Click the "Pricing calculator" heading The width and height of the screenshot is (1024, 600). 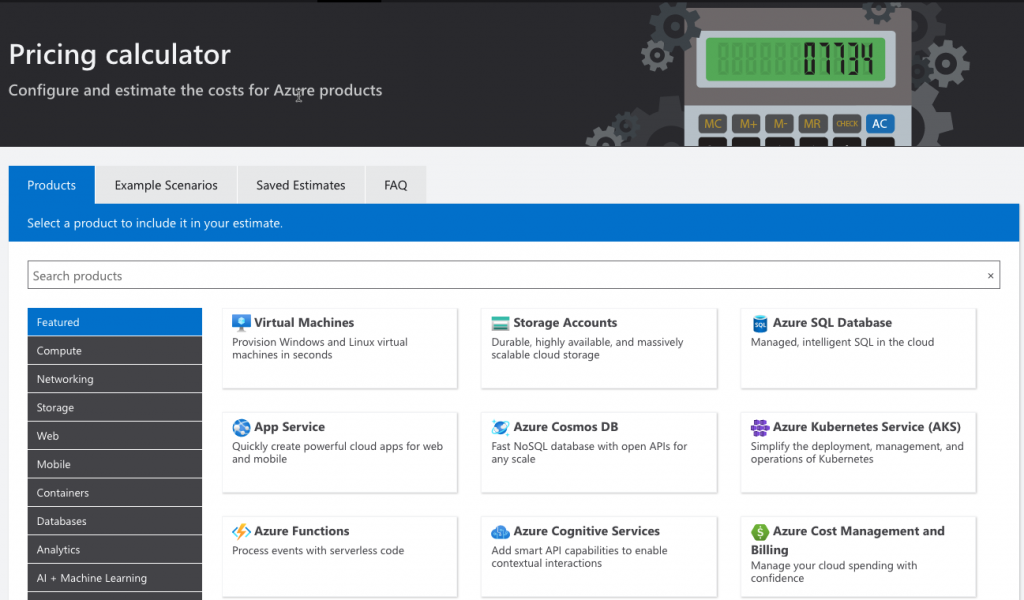click(120, 54)
